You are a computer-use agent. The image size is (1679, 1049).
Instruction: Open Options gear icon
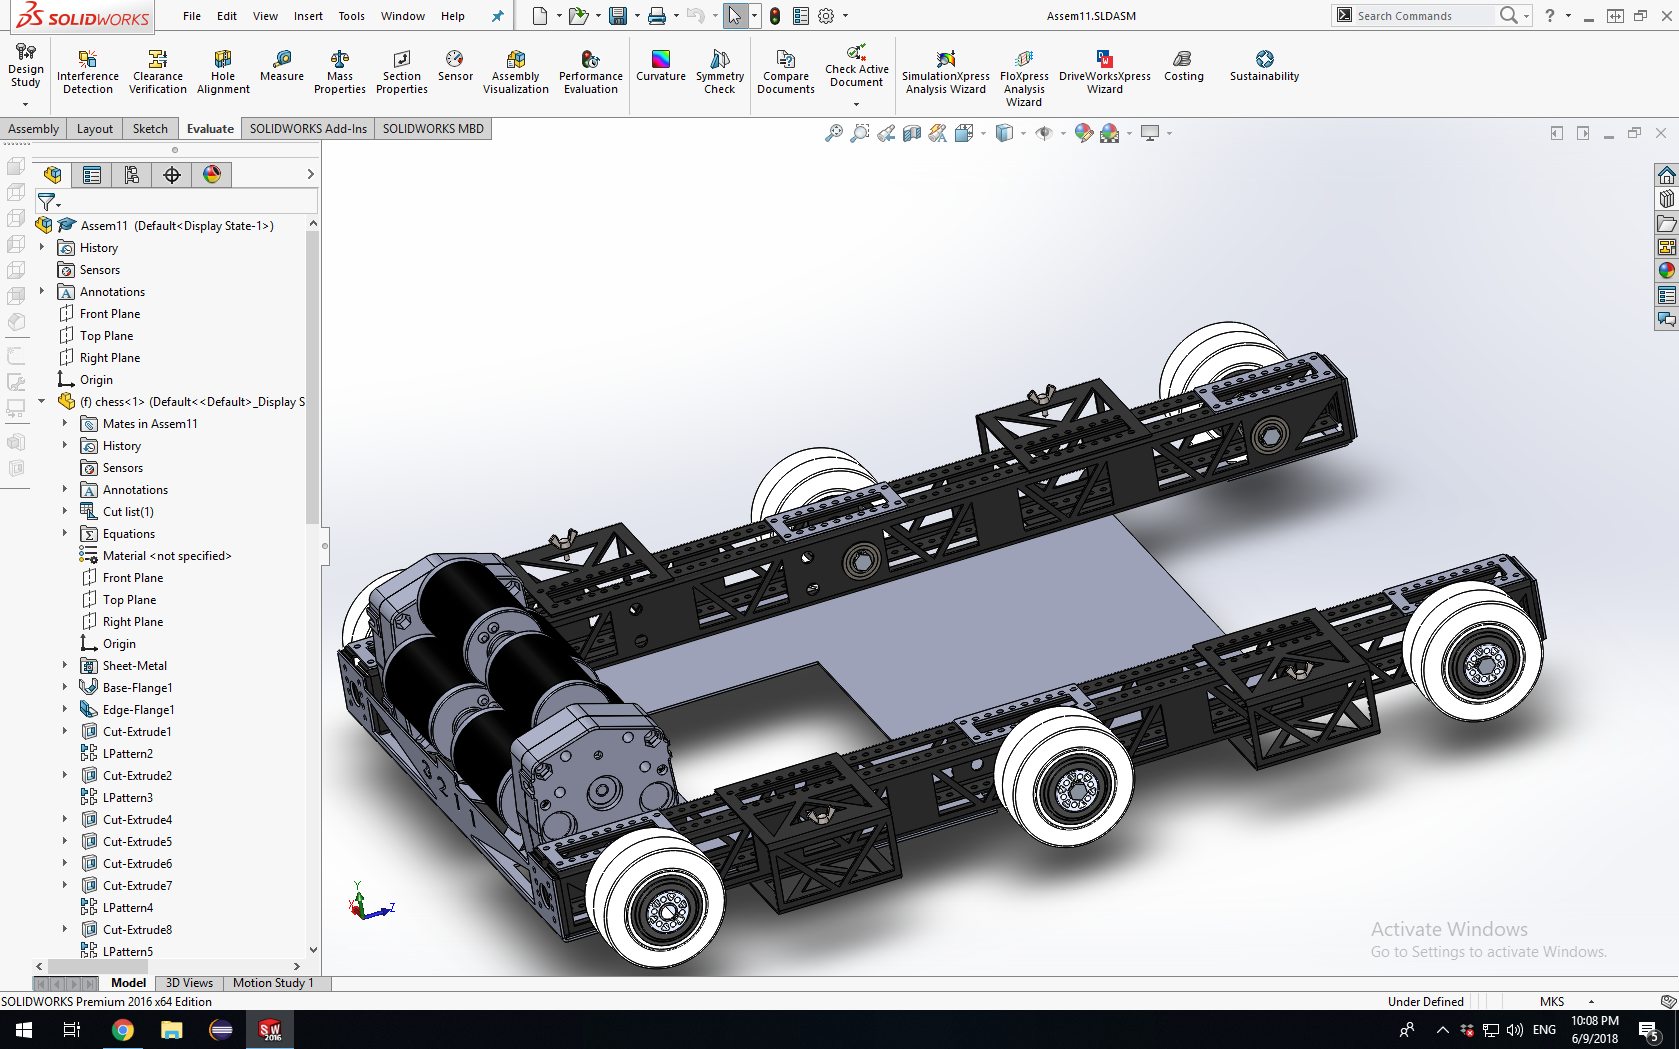tap(826, 16)
